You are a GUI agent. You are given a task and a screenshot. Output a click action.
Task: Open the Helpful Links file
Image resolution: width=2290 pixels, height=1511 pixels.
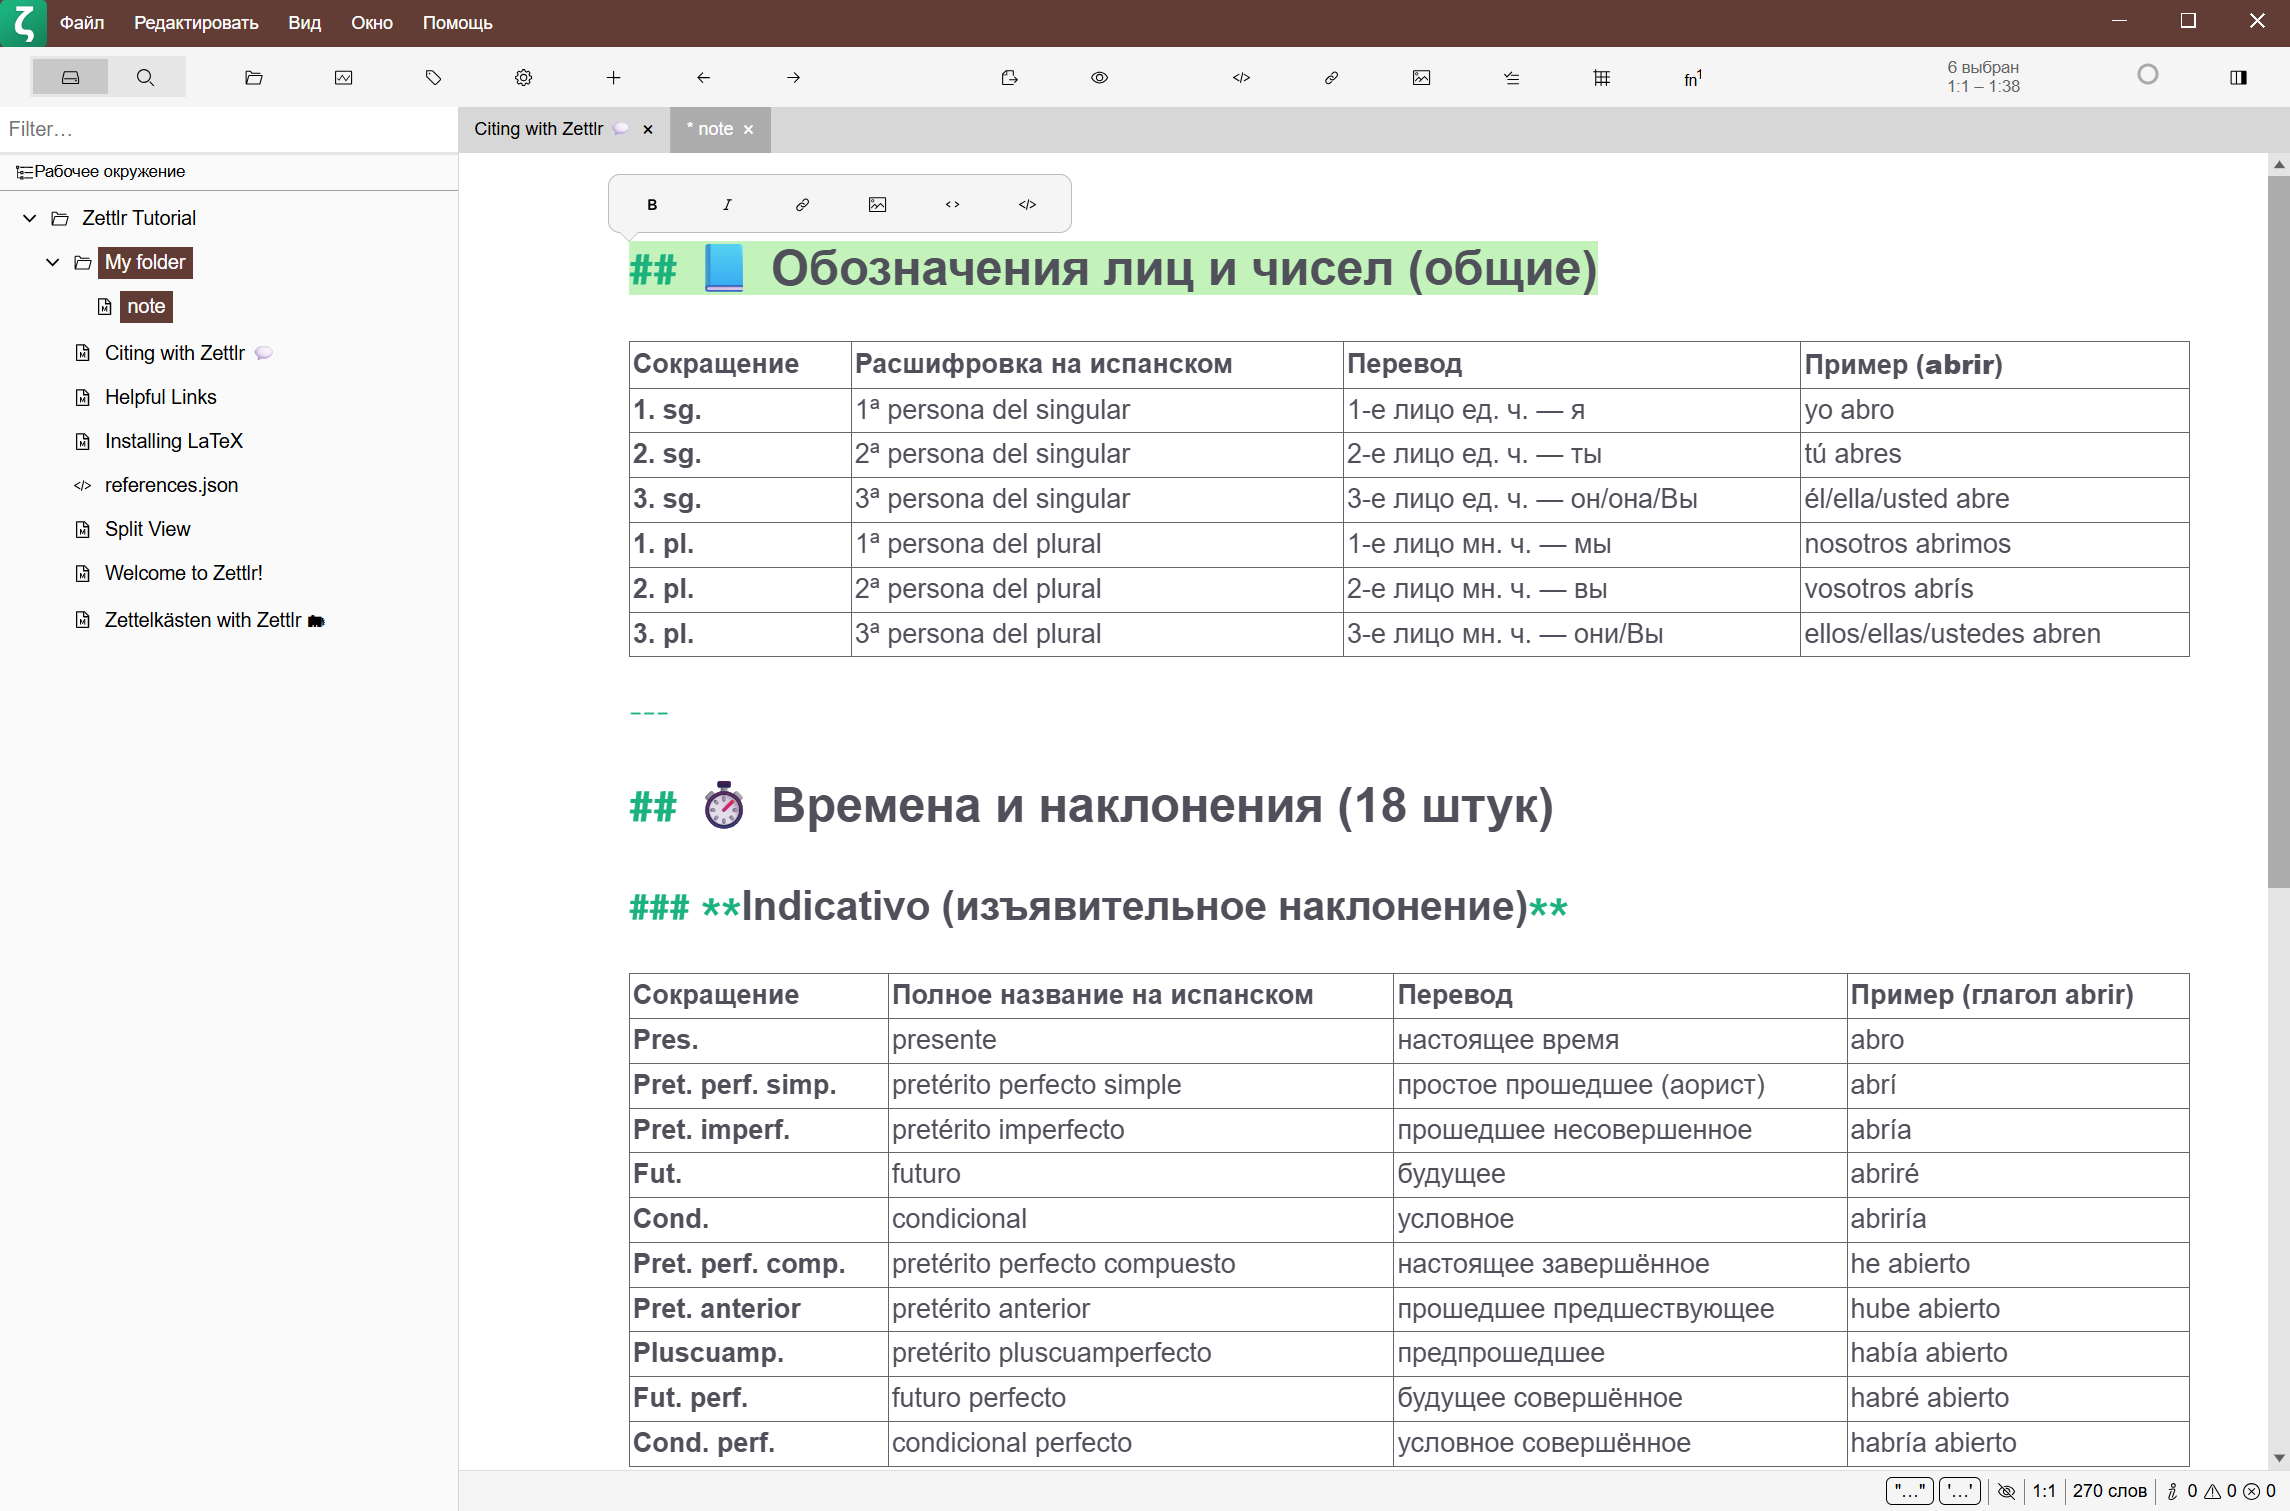160,397
